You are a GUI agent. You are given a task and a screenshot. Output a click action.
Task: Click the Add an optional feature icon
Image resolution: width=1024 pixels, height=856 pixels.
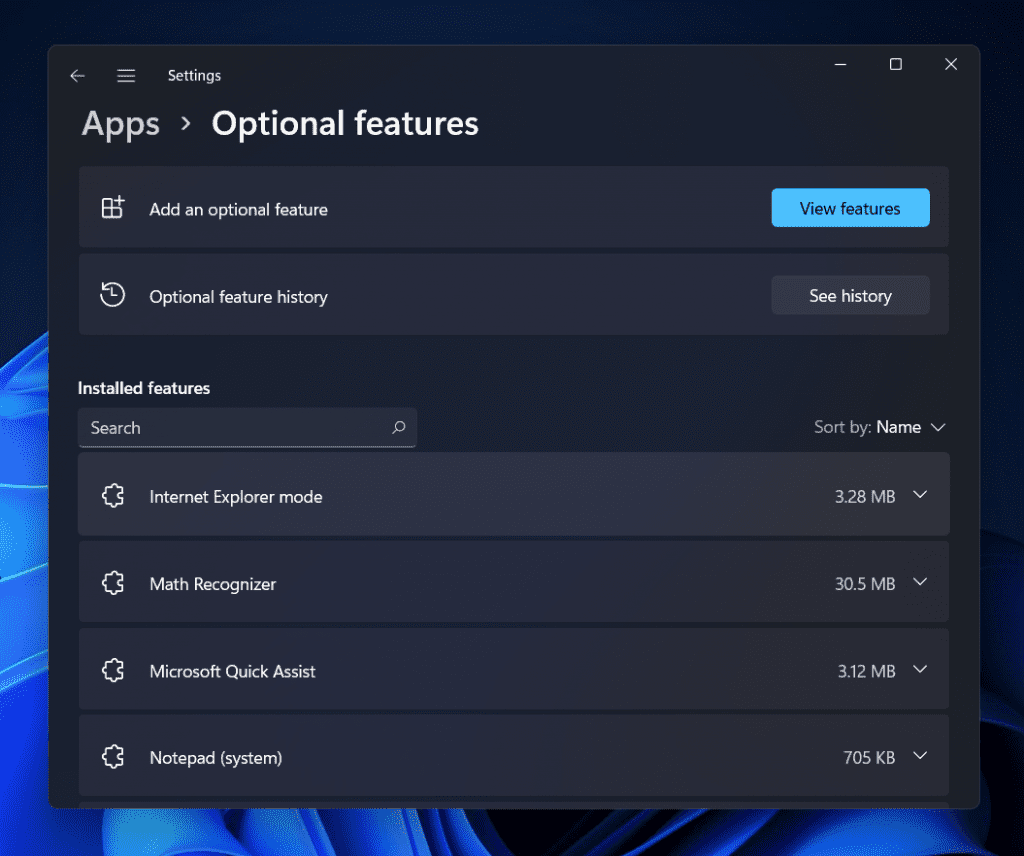tap(113, 208)
